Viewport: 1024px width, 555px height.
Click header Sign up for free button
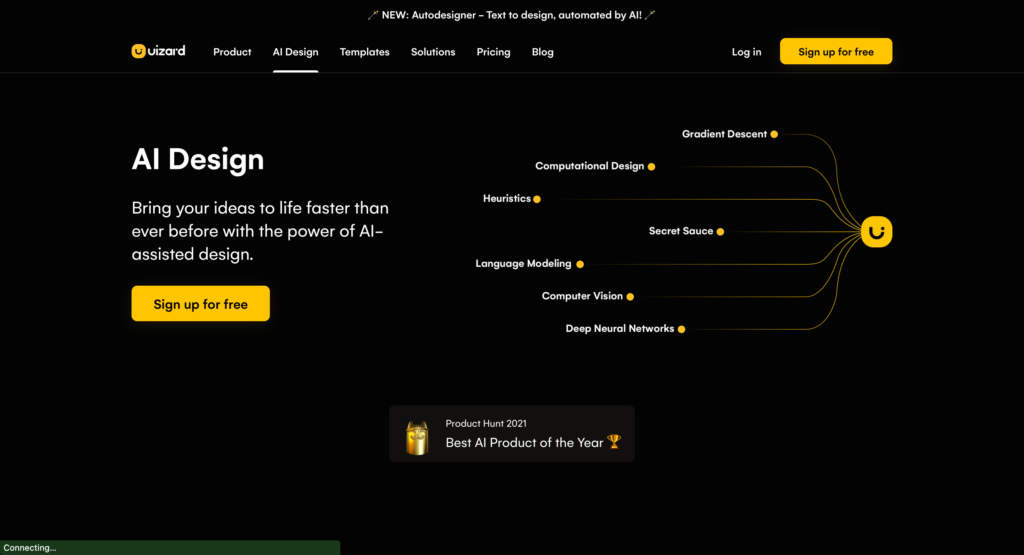(x=836, y=52)
